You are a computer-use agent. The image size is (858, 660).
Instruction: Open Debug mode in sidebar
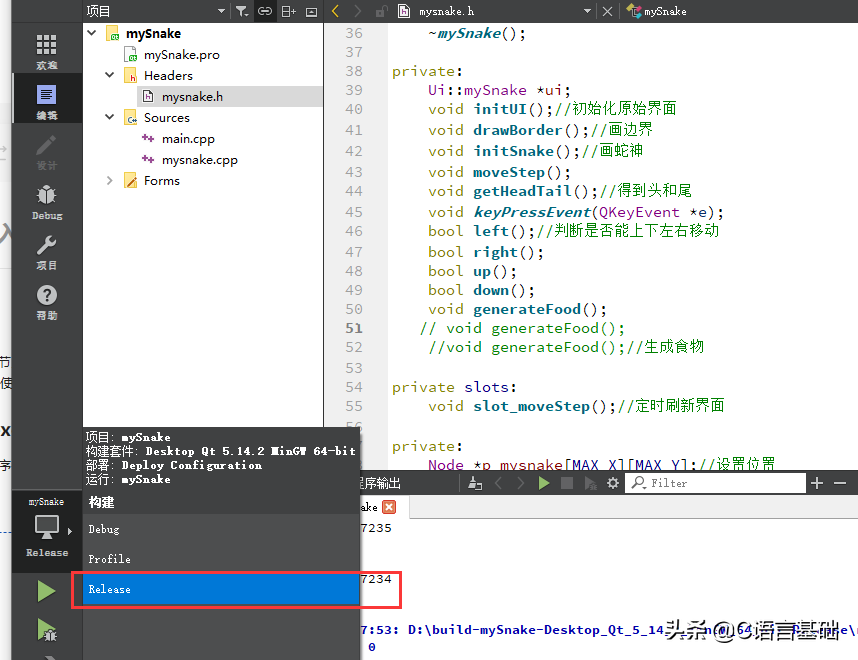click(x=47, y=202)
